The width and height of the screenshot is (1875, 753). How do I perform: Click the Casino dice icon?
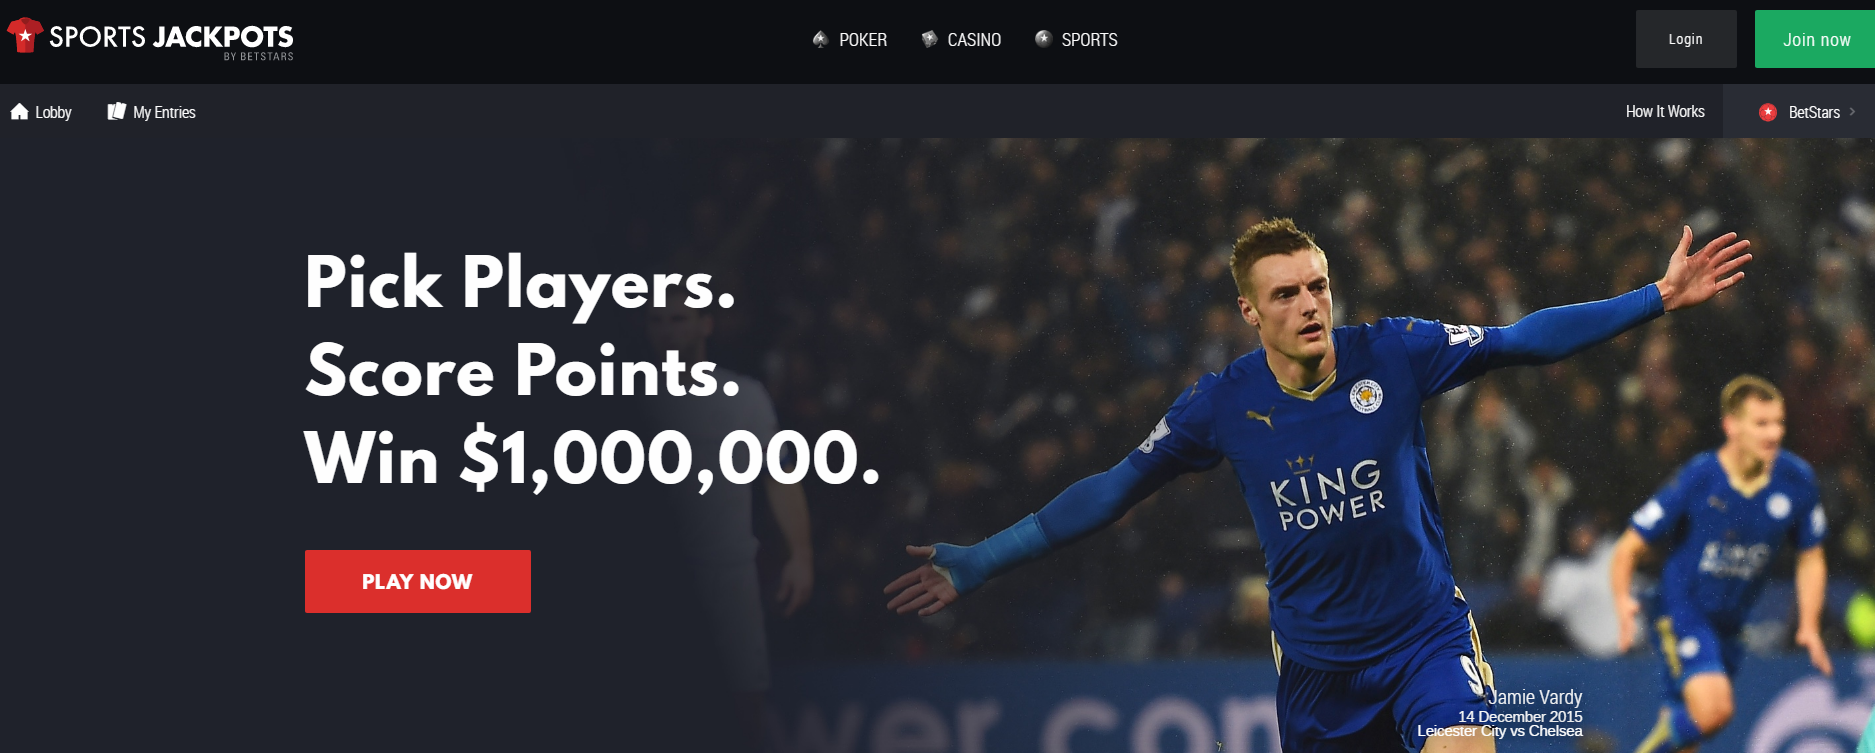(x=929, y=39)
